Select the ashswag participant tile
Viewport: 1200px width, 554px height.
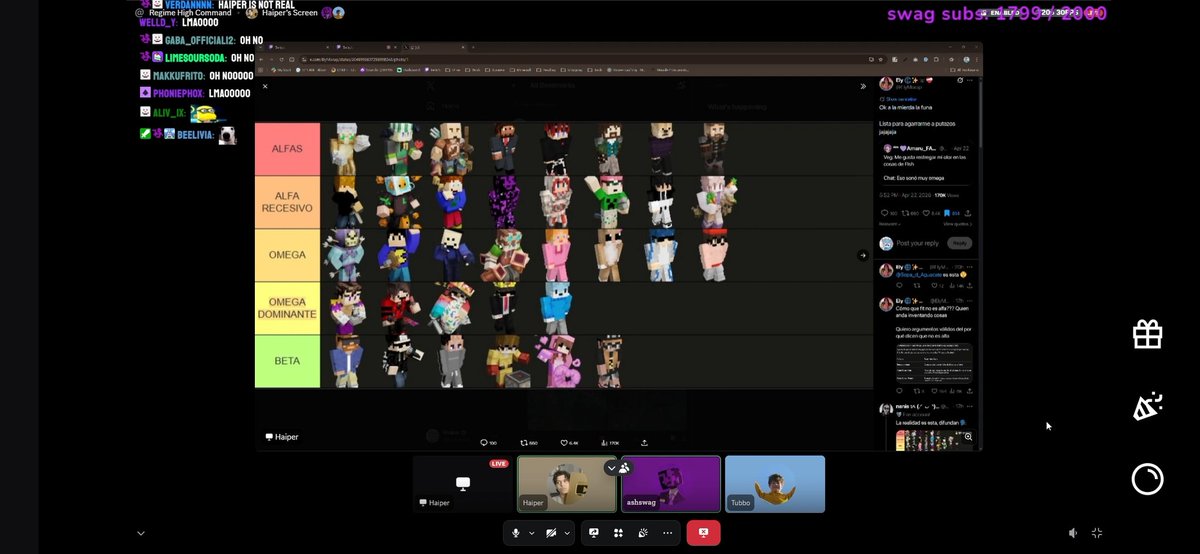click(x=671, y=484)
